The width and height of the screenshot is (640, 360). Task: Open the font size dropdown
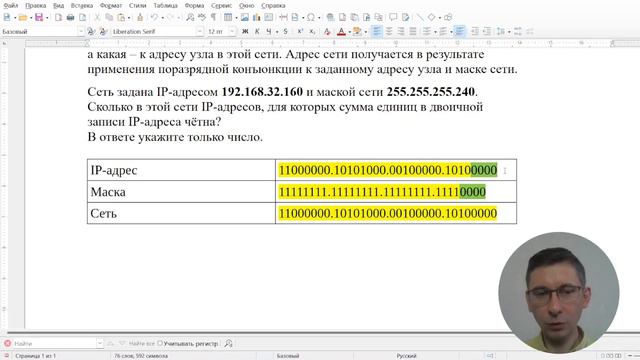pyautogui.click(x=232, y=31)
